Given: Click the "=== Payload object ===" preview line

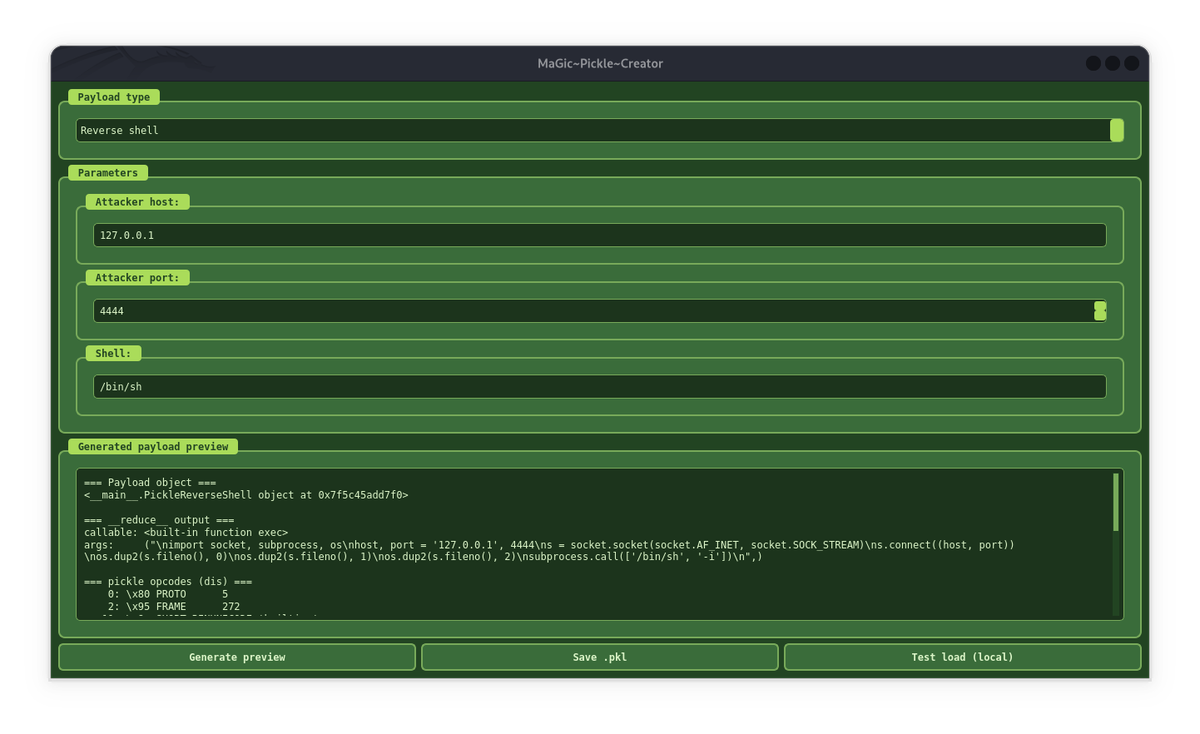Looking at the screenshot, I should 150,483.
